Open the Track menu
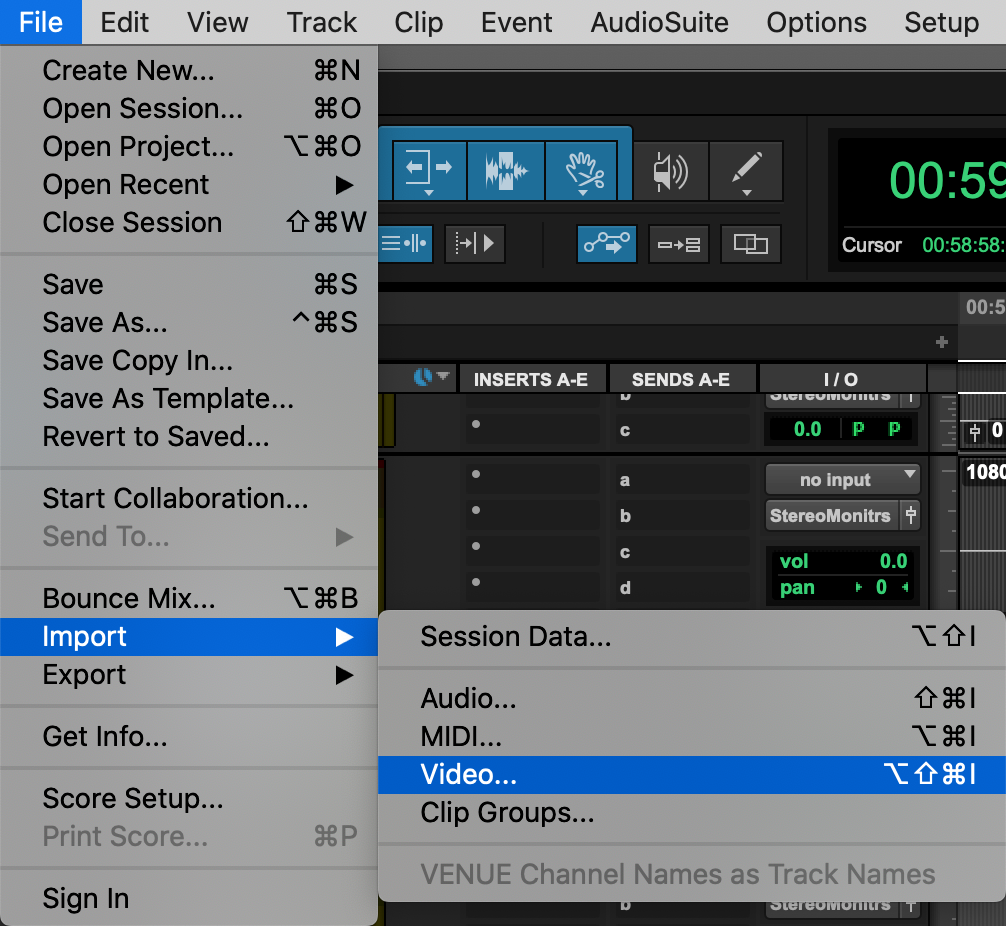 (321, 22)
